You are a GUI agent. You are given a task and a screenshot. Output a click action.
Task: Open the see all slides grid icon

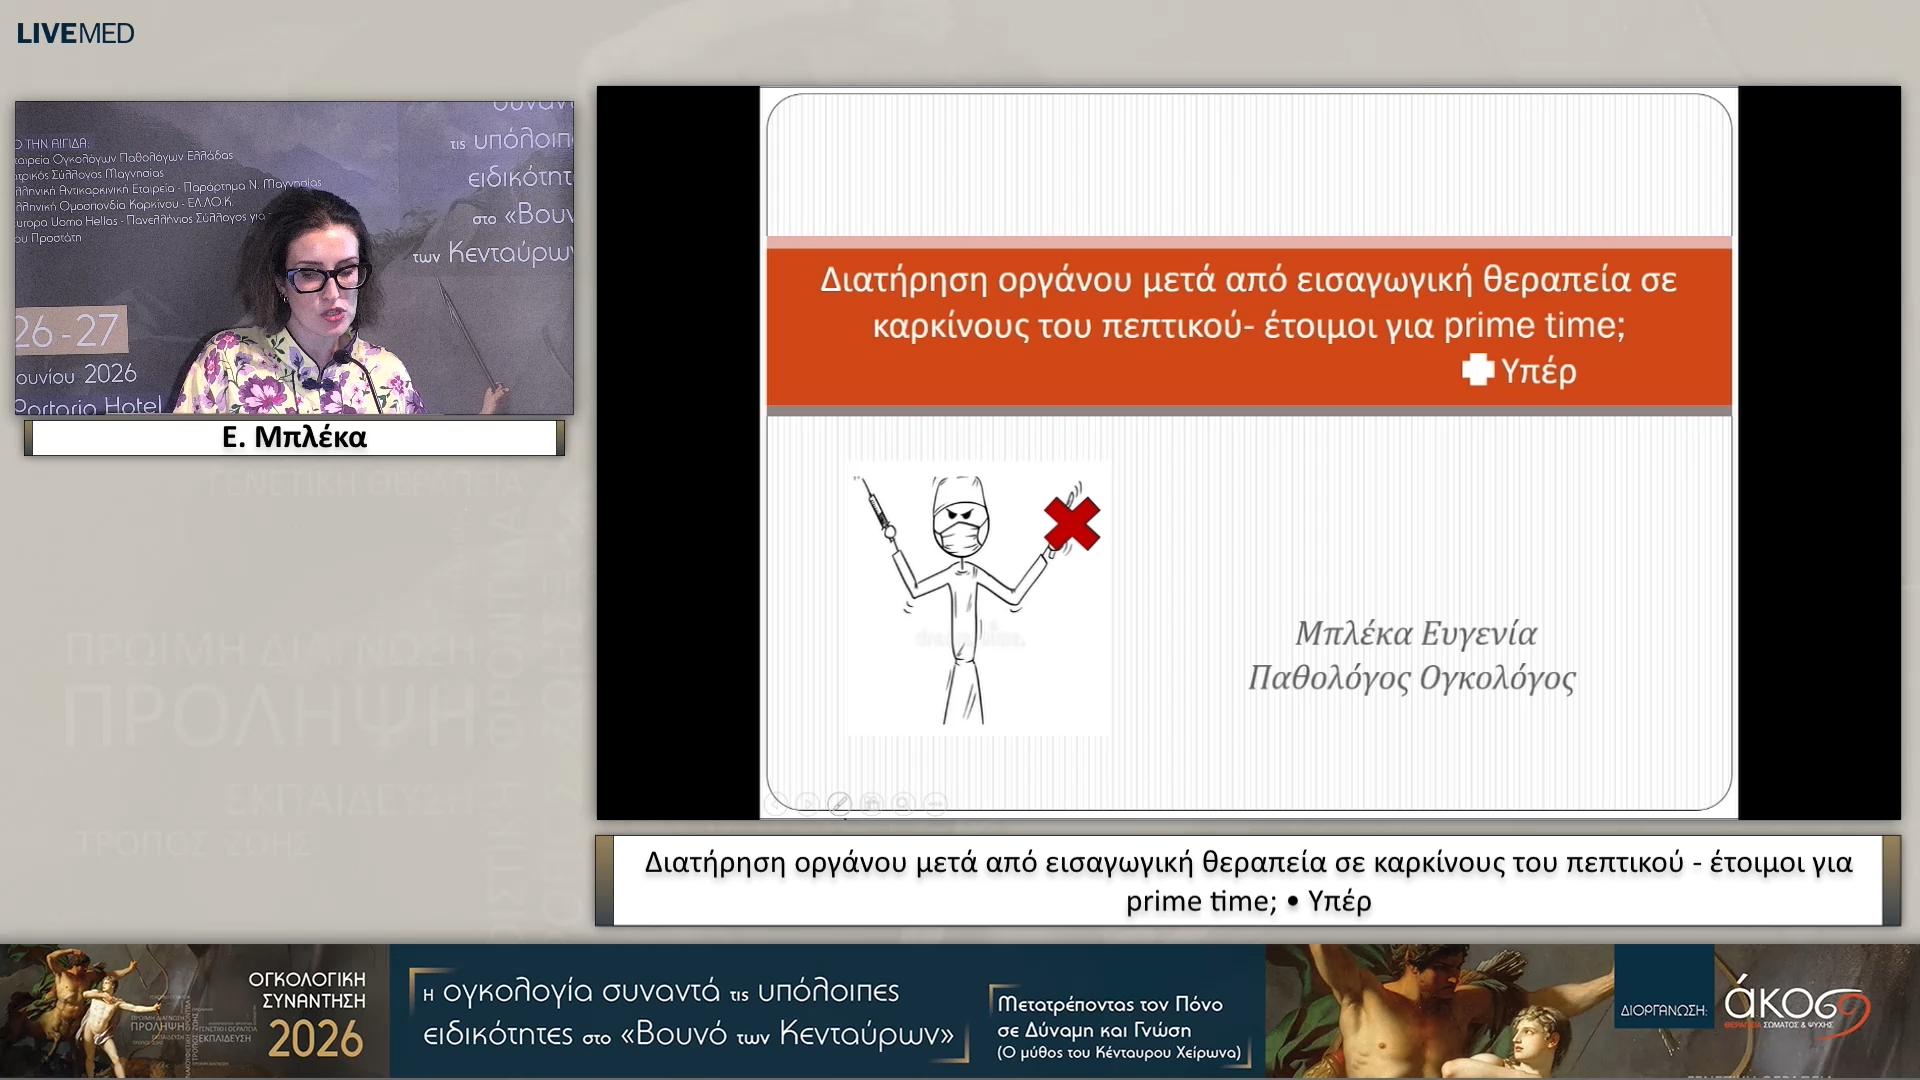pyautogui.click(x=872, y=803)
